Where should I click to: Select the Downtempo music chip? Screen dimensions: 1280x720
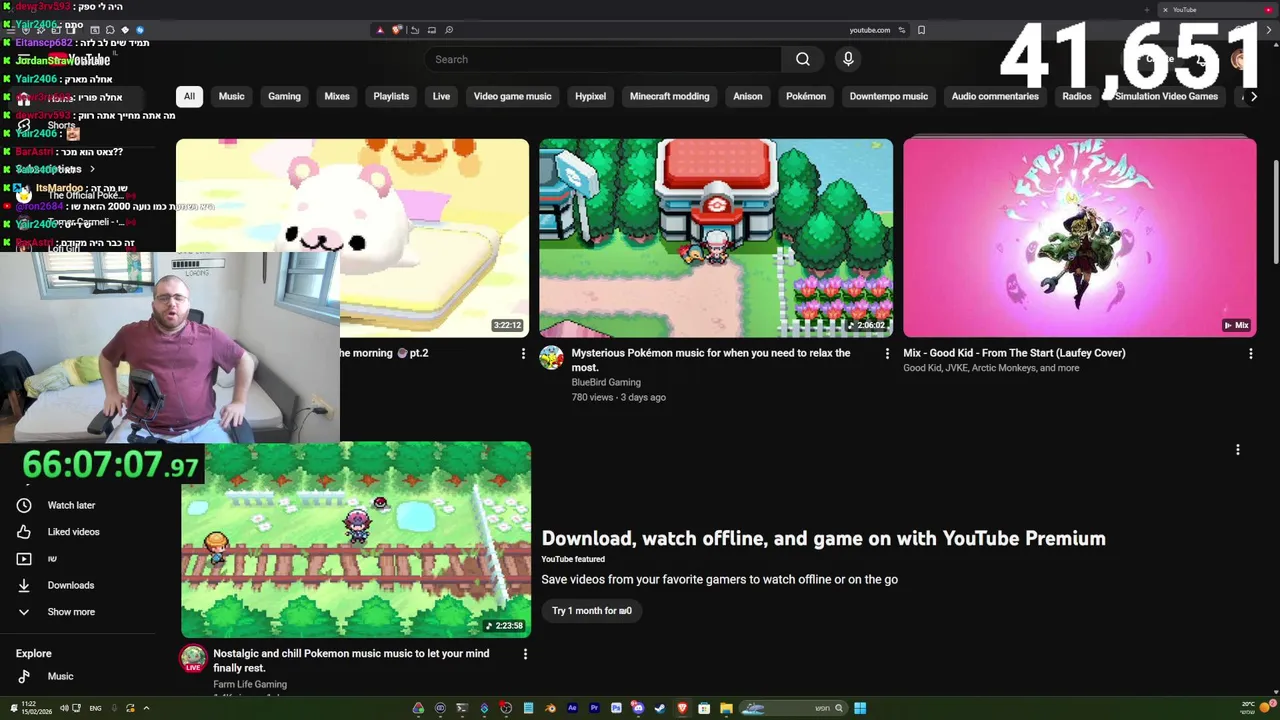pyautogui.click(x=889, y=96)
